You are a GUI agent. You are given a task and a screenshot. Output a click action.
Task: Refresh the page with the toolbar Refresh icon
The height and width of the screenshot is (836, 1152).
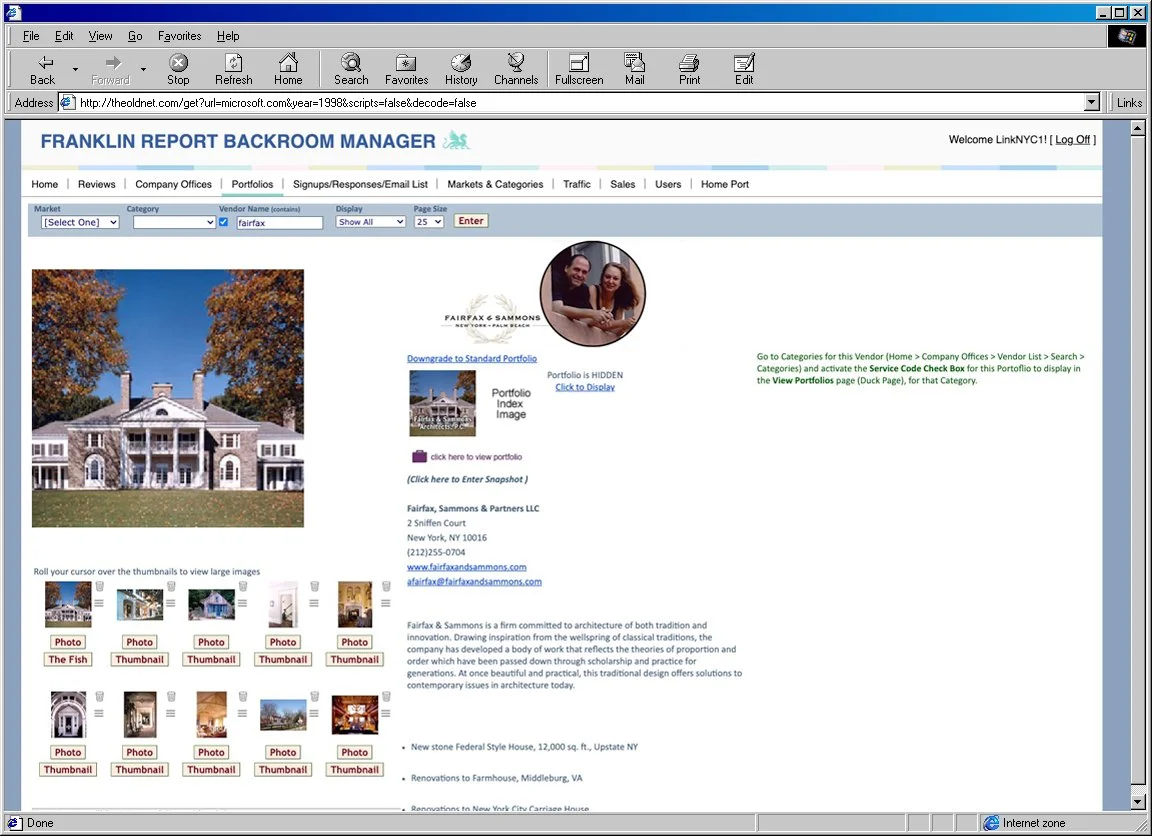click(x=234, y=70)
